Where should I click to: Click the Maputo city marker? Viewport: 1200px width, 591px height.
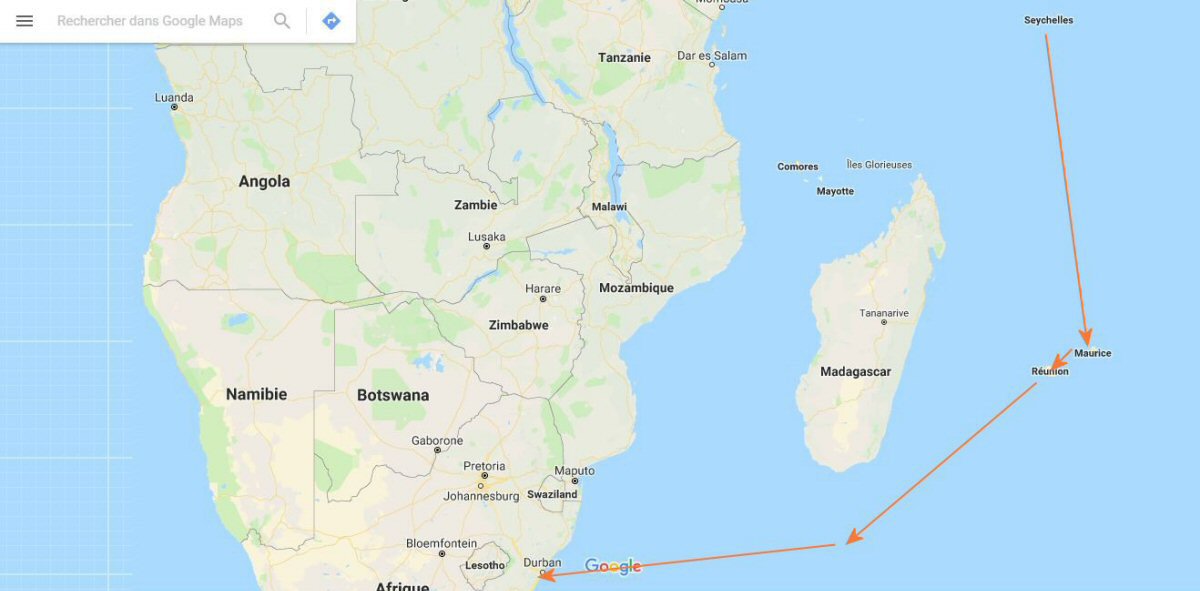click(x=574, y=481)
